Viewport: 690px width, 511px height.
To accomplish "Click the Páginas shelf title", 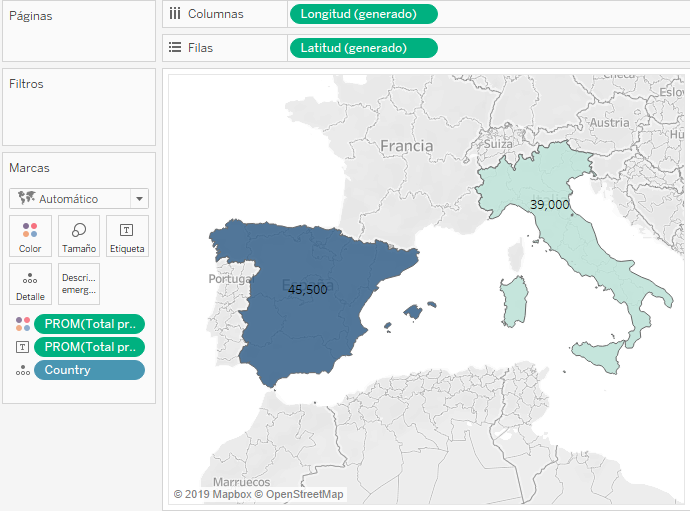I will coord(31,16).
